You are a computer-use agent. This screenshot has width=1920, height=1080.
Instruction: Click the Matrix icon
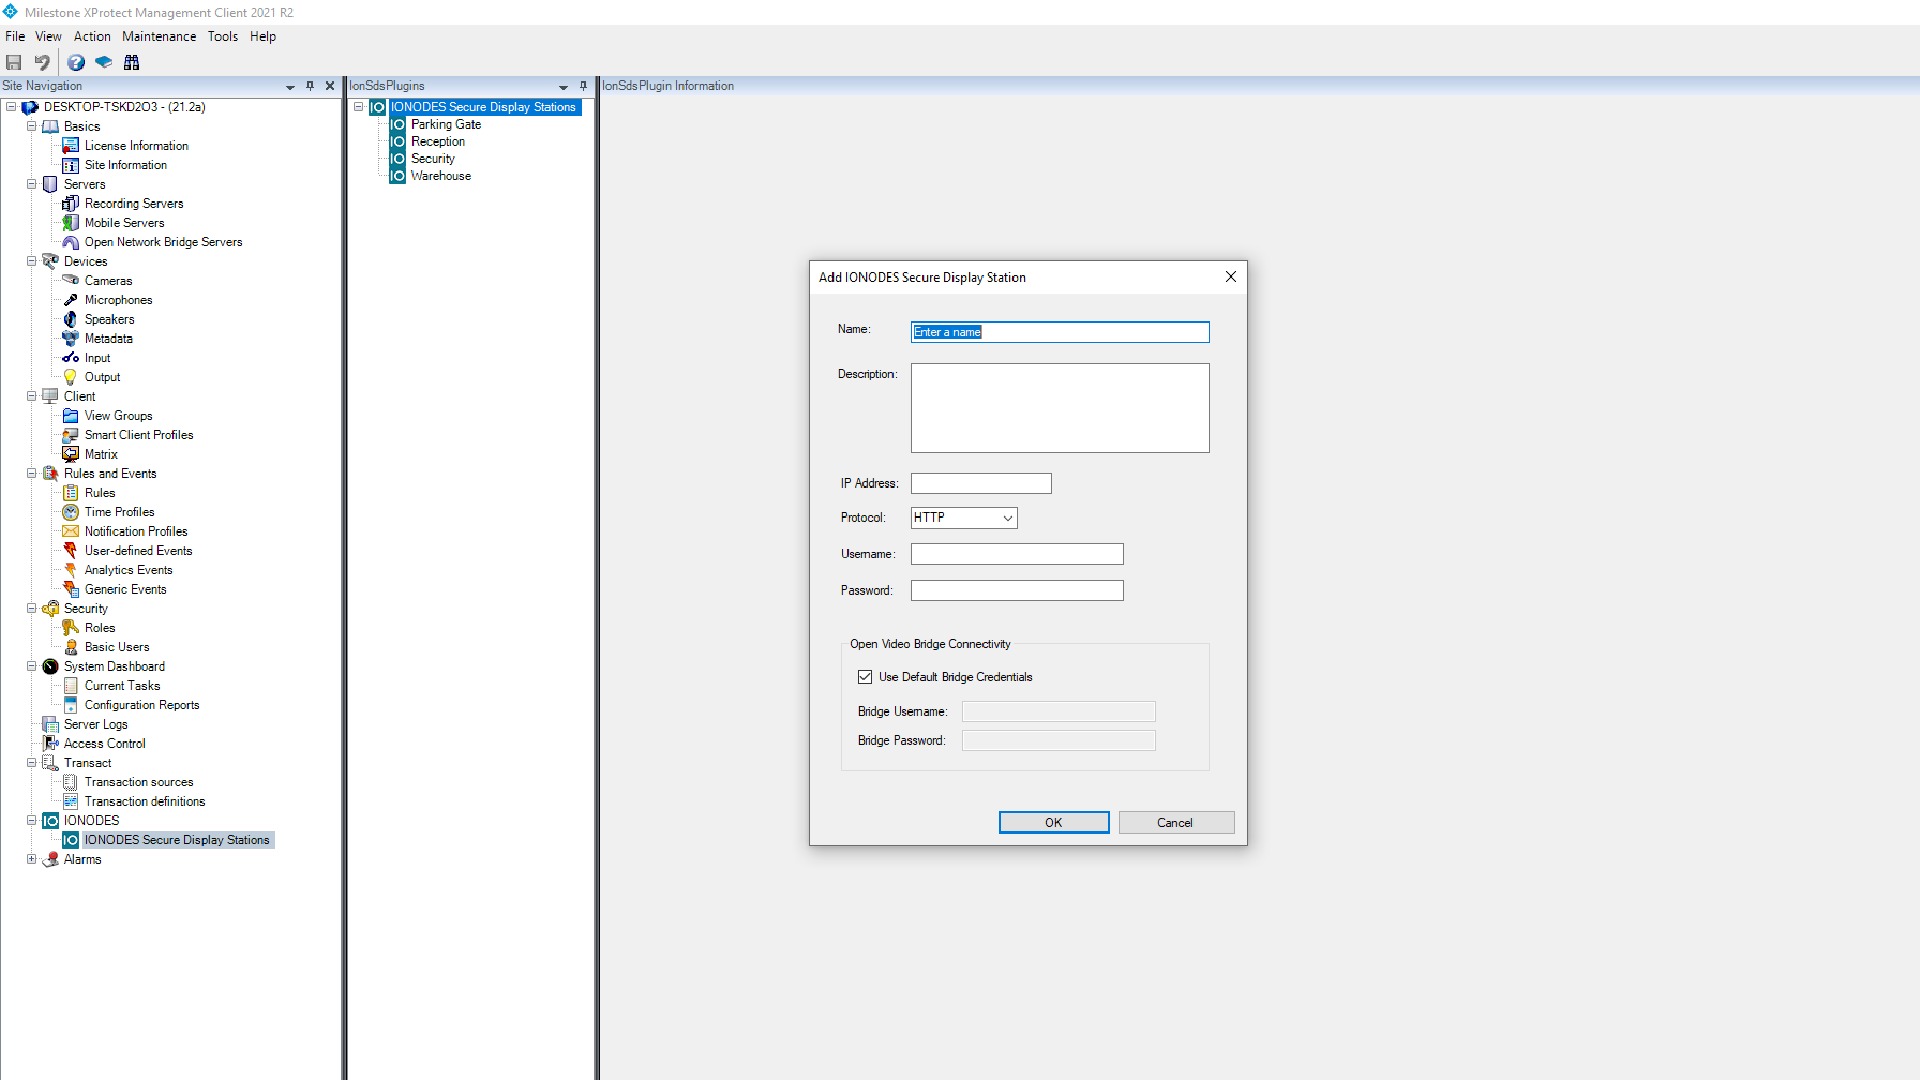click(71, 454)
